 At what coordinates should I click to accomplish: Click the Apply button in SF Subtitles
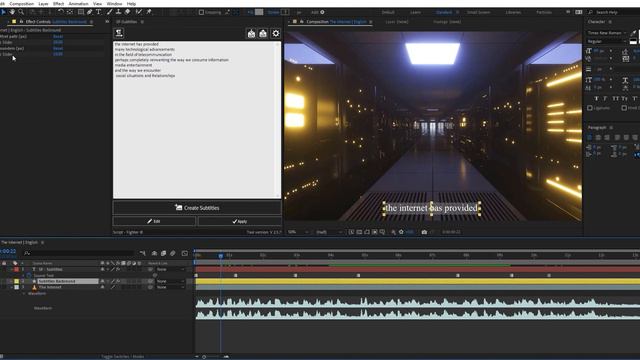pos(240,221)
